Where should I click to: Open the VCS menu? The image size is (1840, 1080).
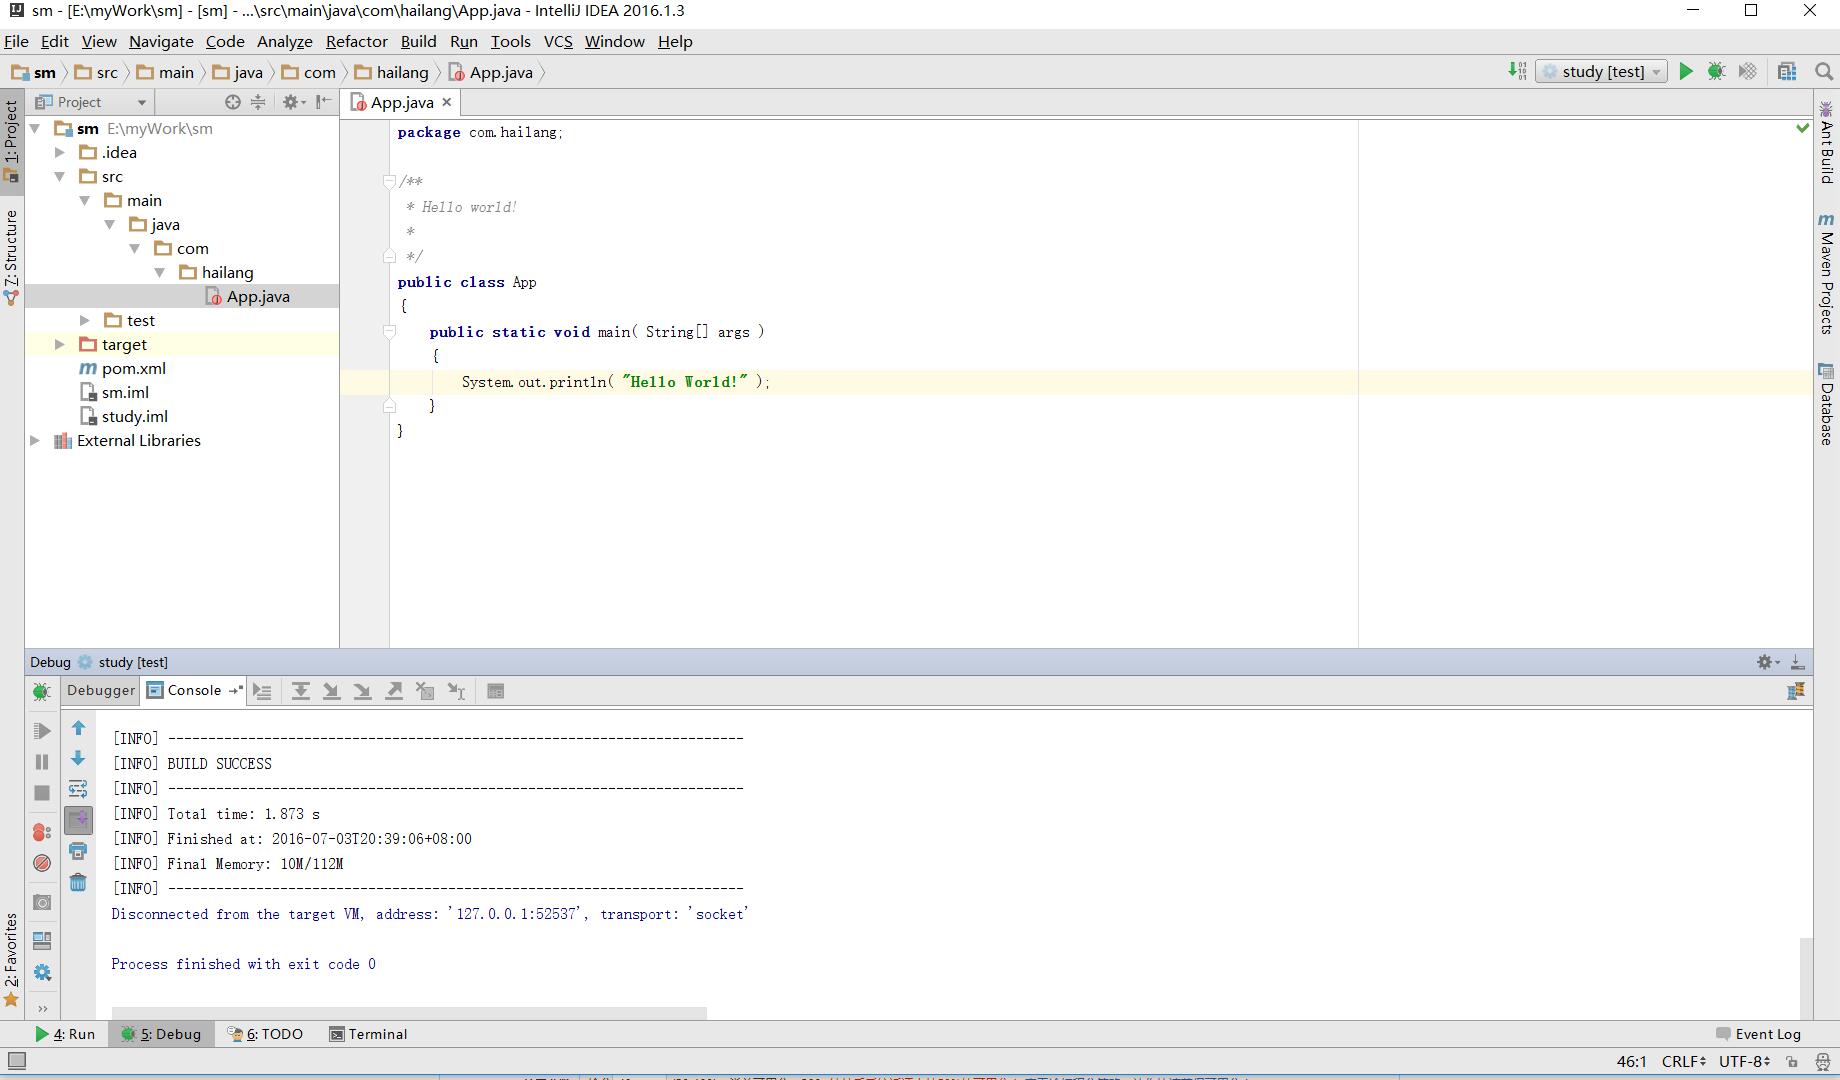point(558,41)
